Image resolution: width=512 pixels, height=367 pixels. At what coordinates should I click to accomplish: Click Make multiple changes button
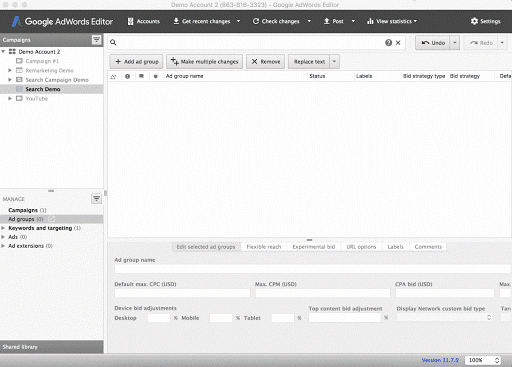(204, 62)
